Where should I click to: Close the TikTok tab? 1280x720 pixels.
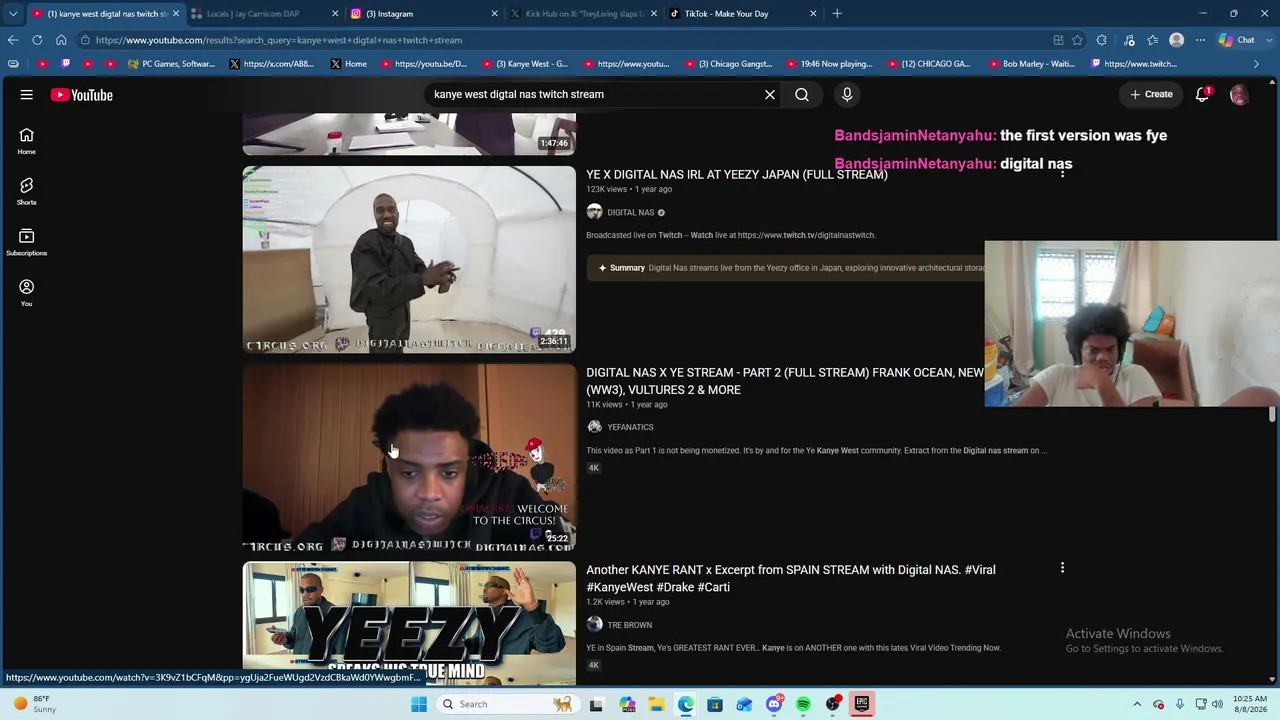click(x=813, y=14)
